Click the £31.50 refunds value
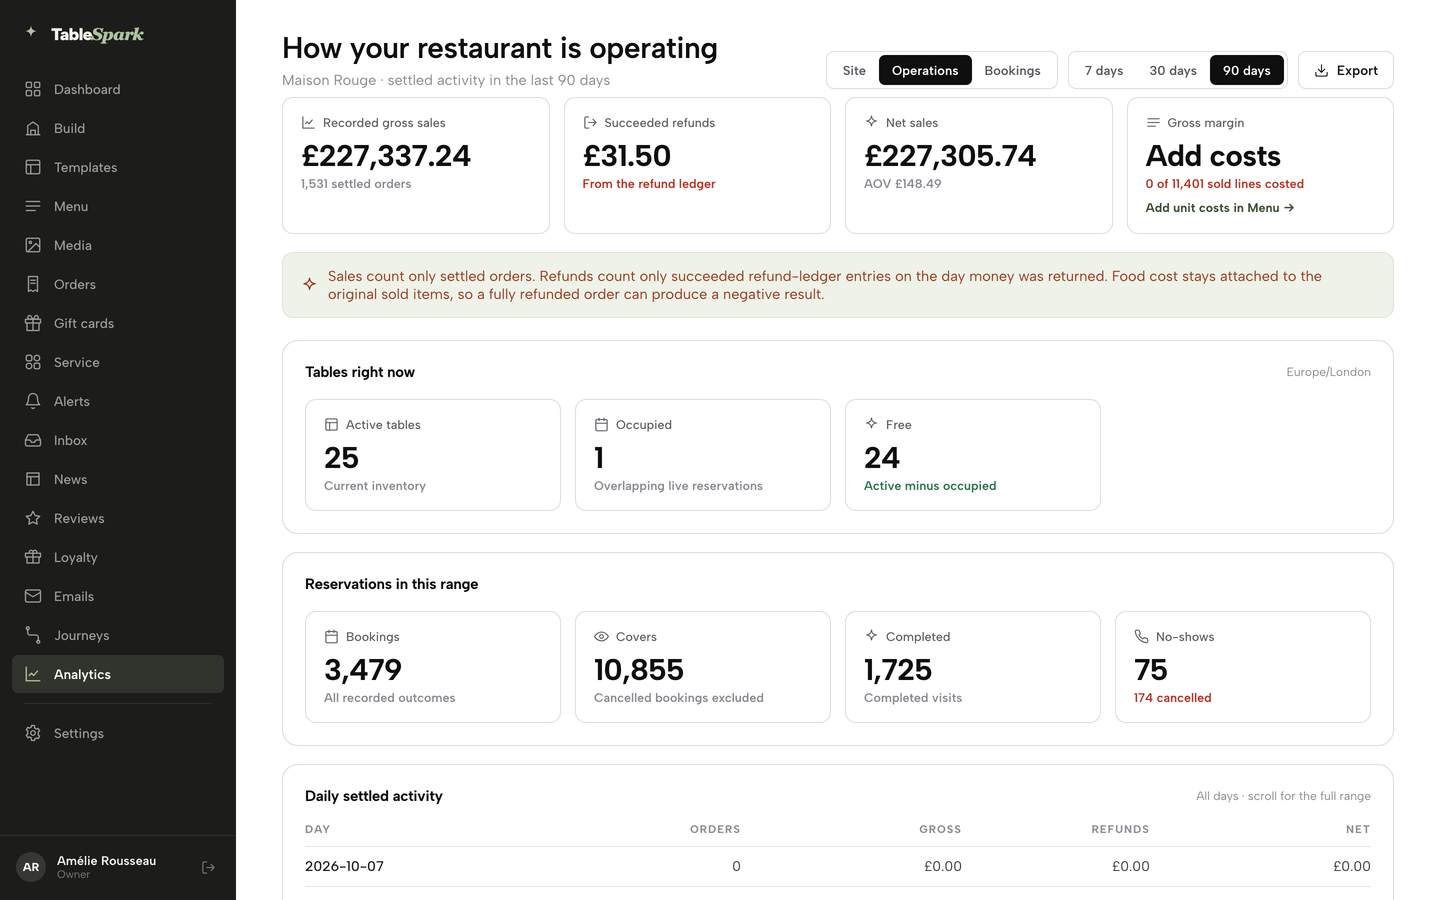Image resolution: width=1440 pixels, height=900 pixels. [627, 156]
